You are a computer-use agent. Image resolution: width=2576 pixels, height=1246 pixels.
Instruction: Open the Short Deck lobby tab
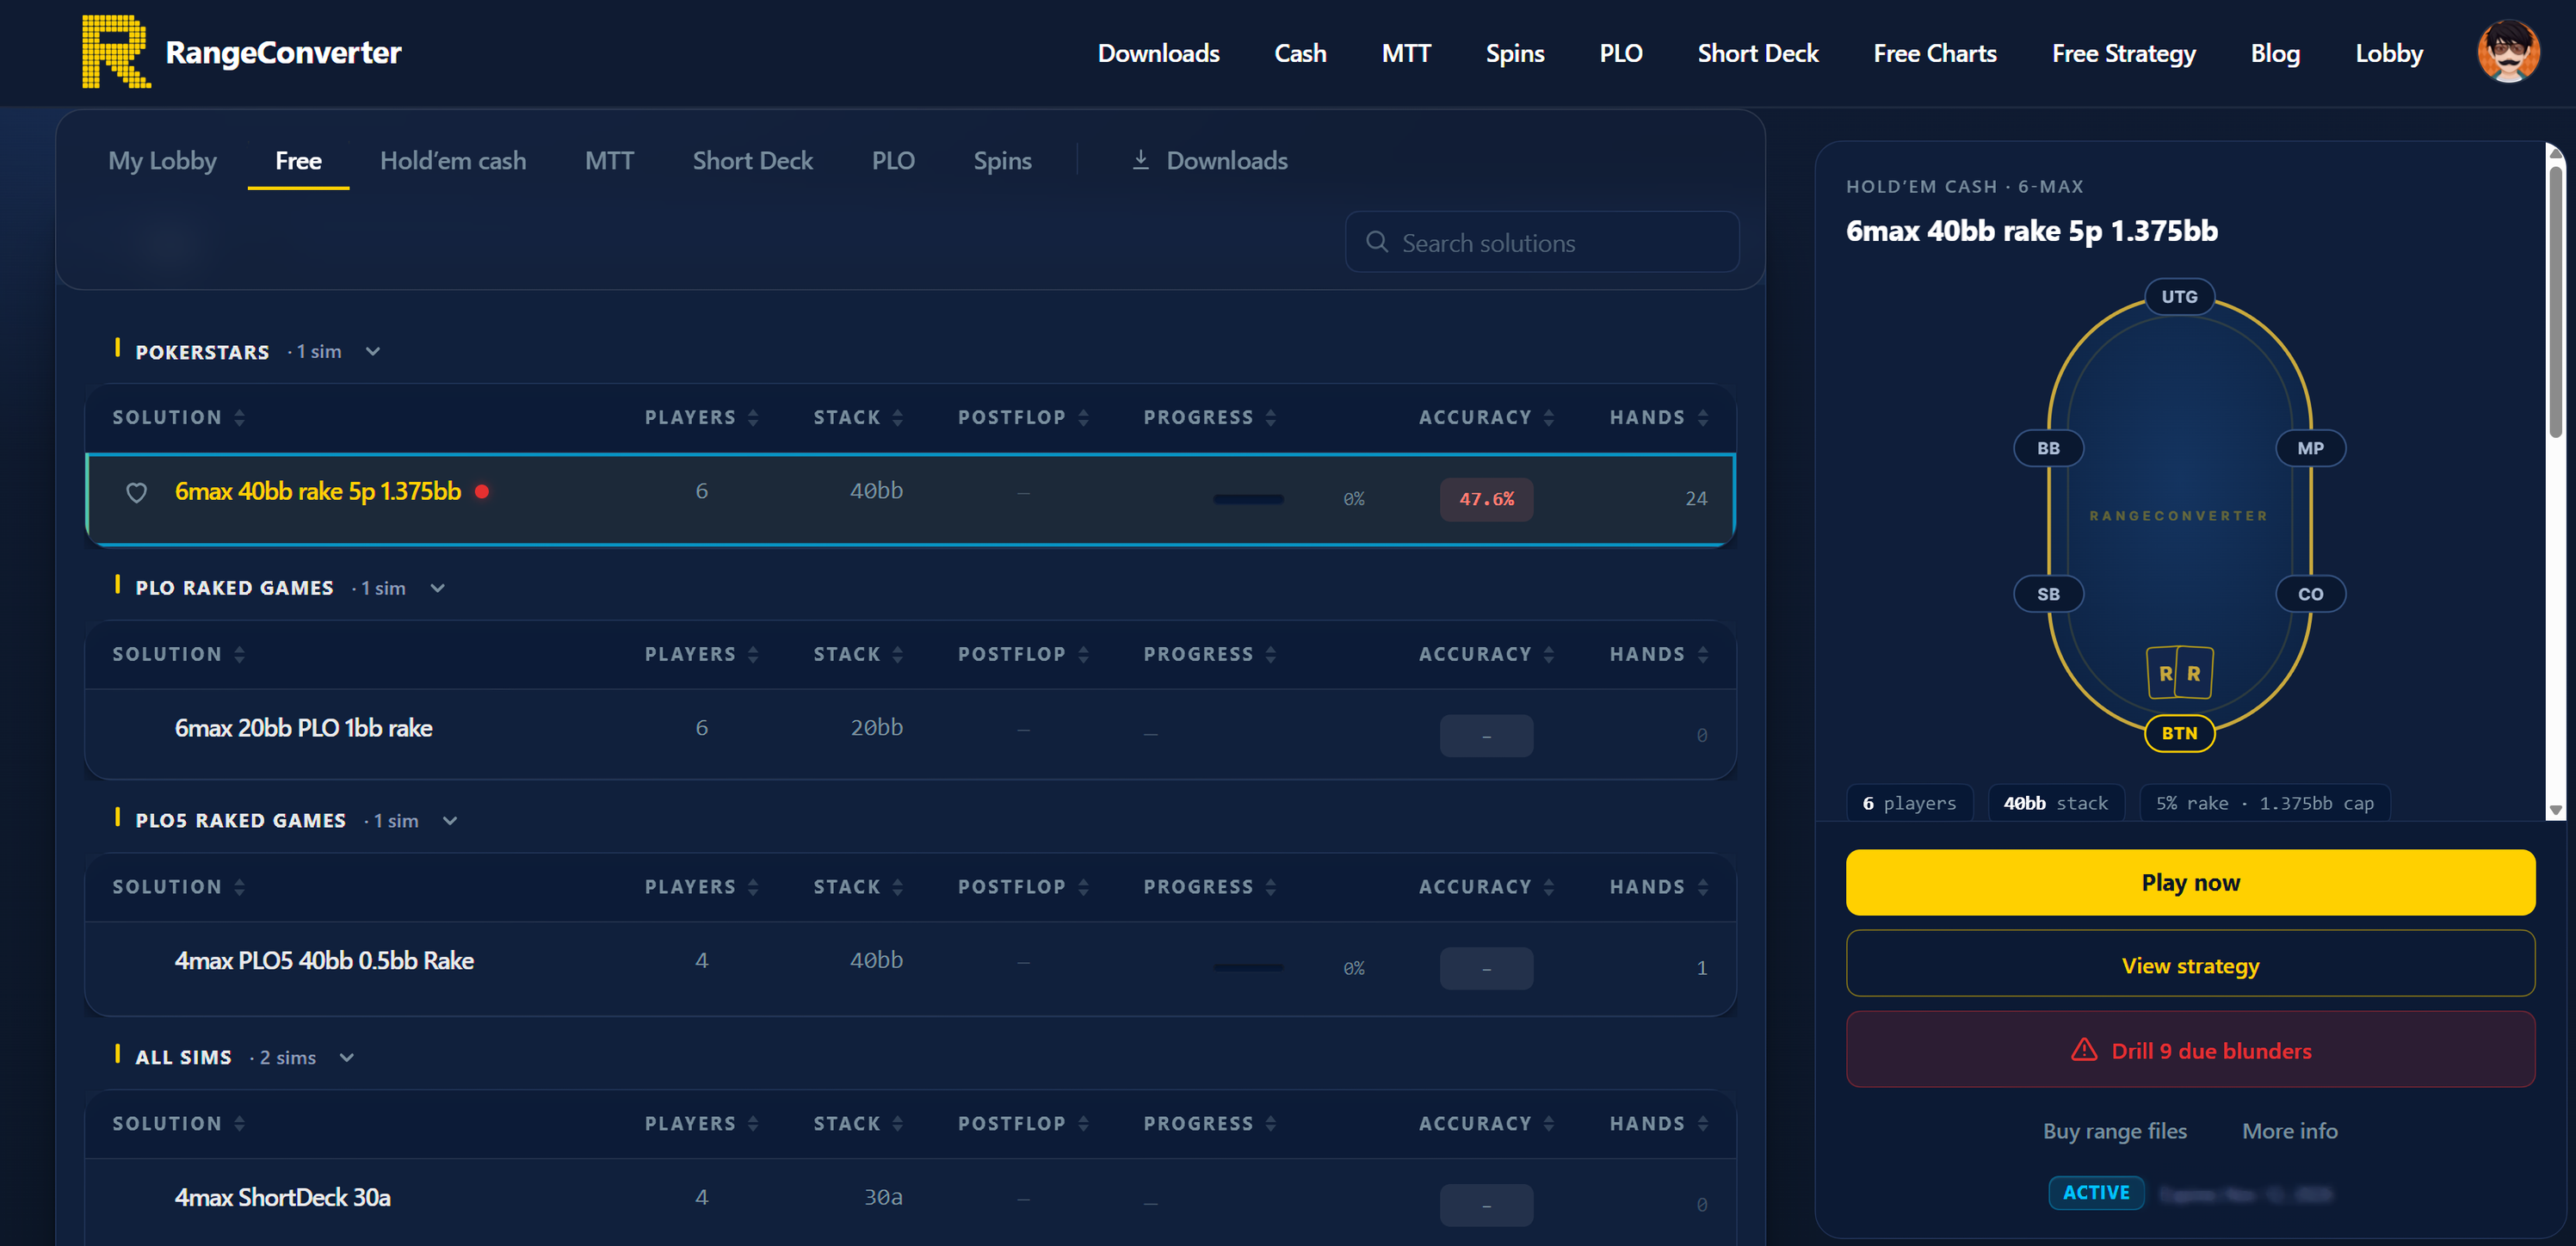click(752, 160)
